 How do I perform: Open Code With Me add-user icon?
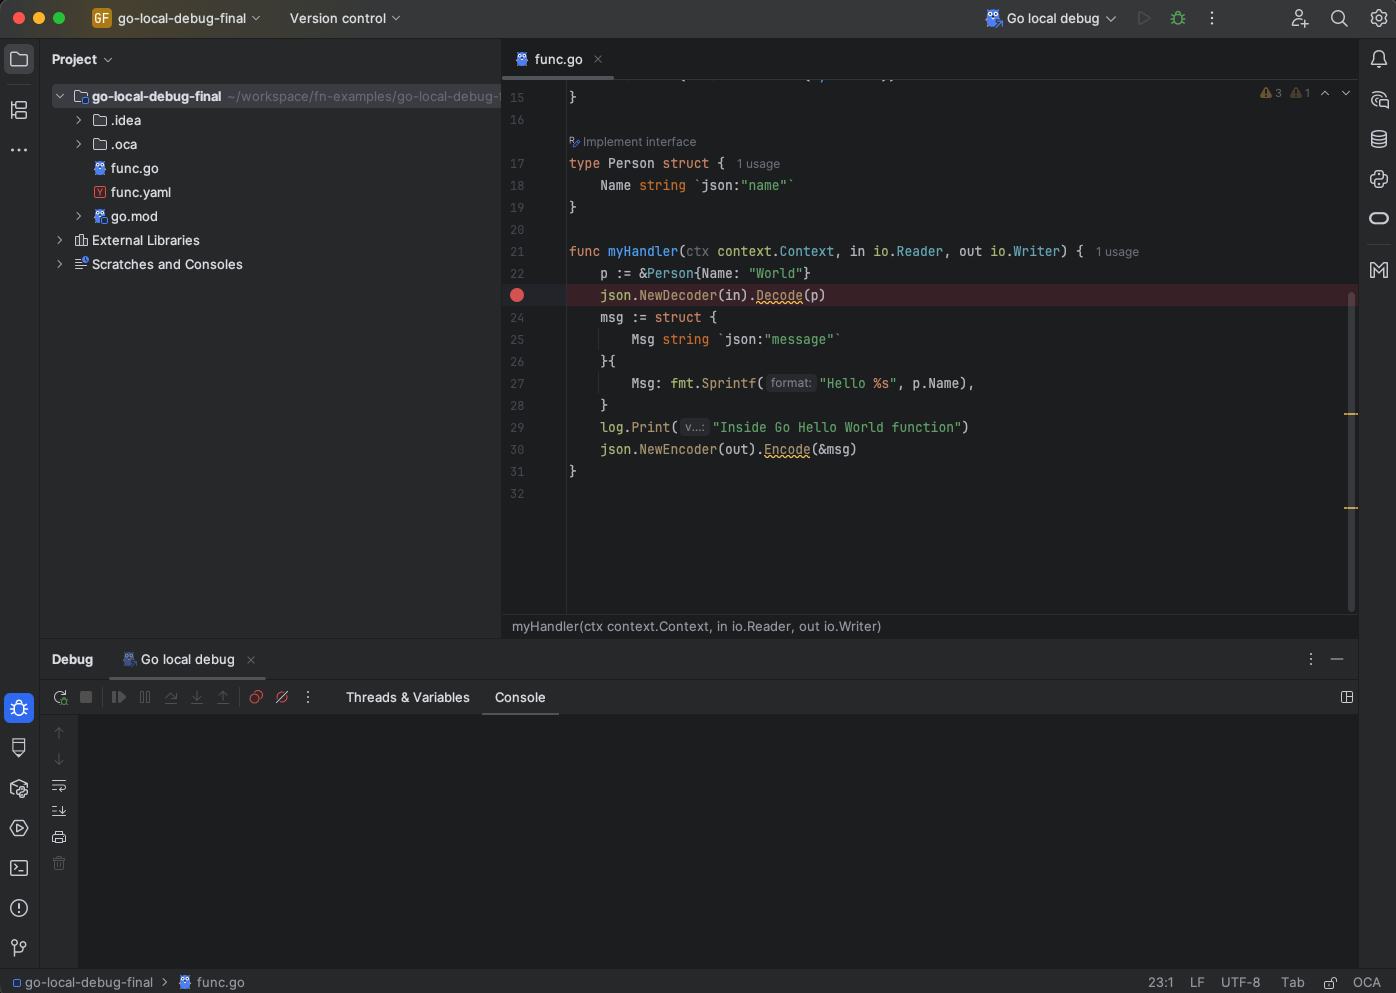coord(1300,18)
